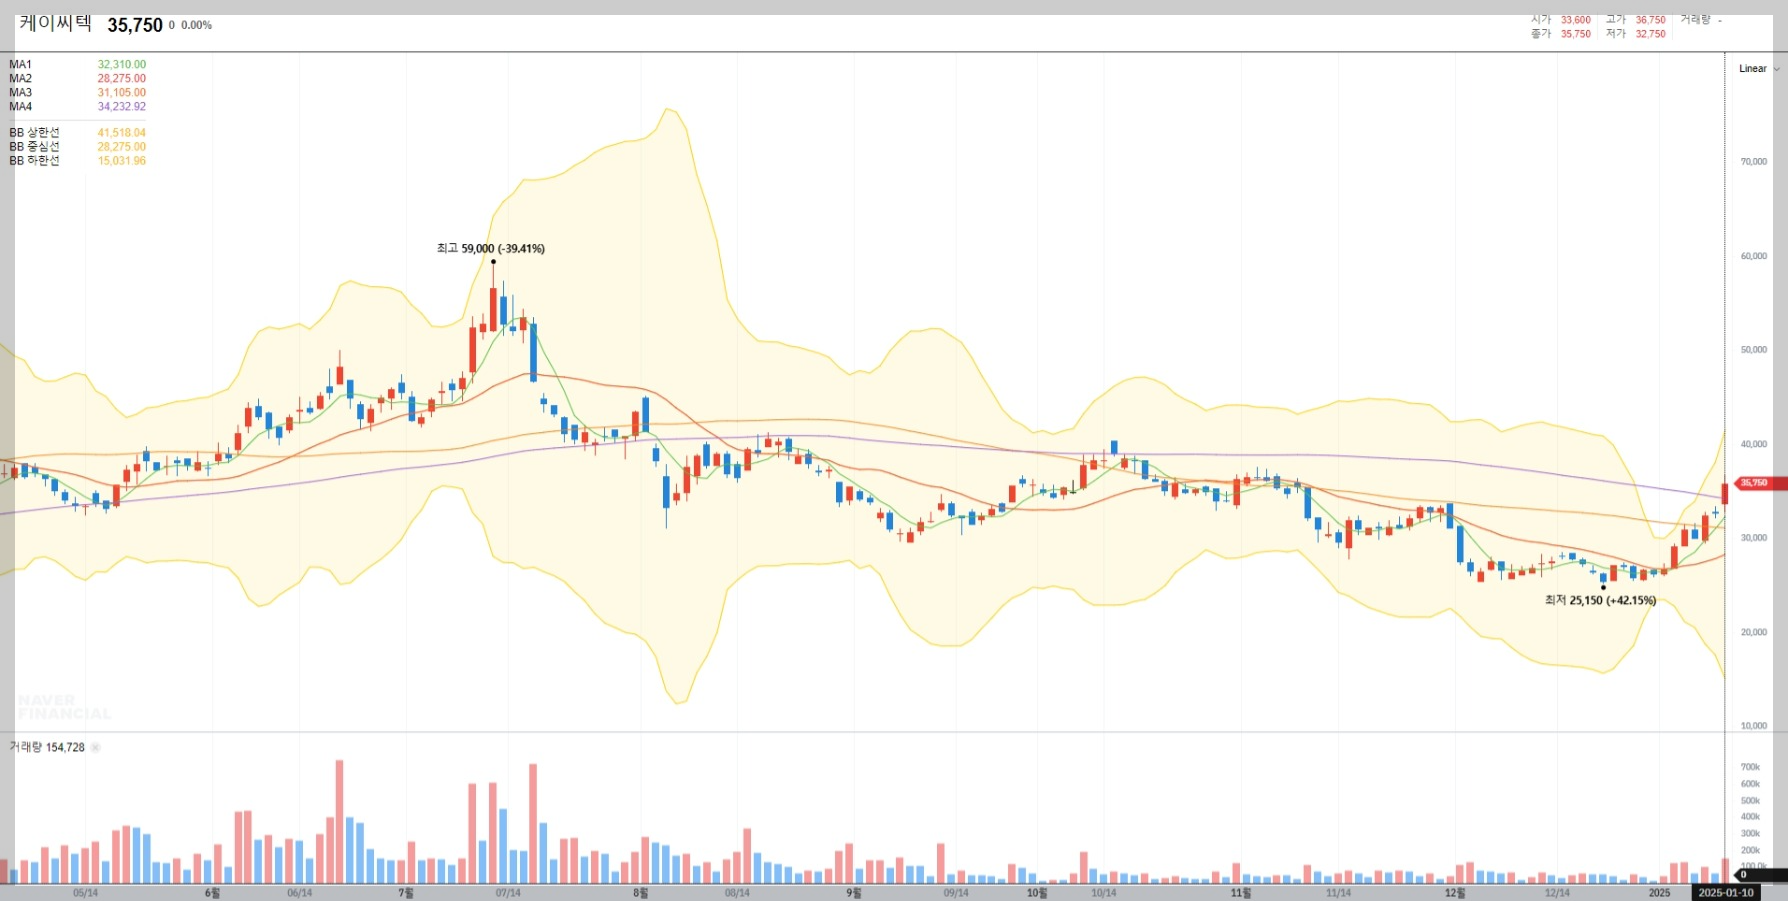The width and height of the screenshot is (1788, 901).
Task: Open the Linear scale dropdown
Action: point(1759,69)
